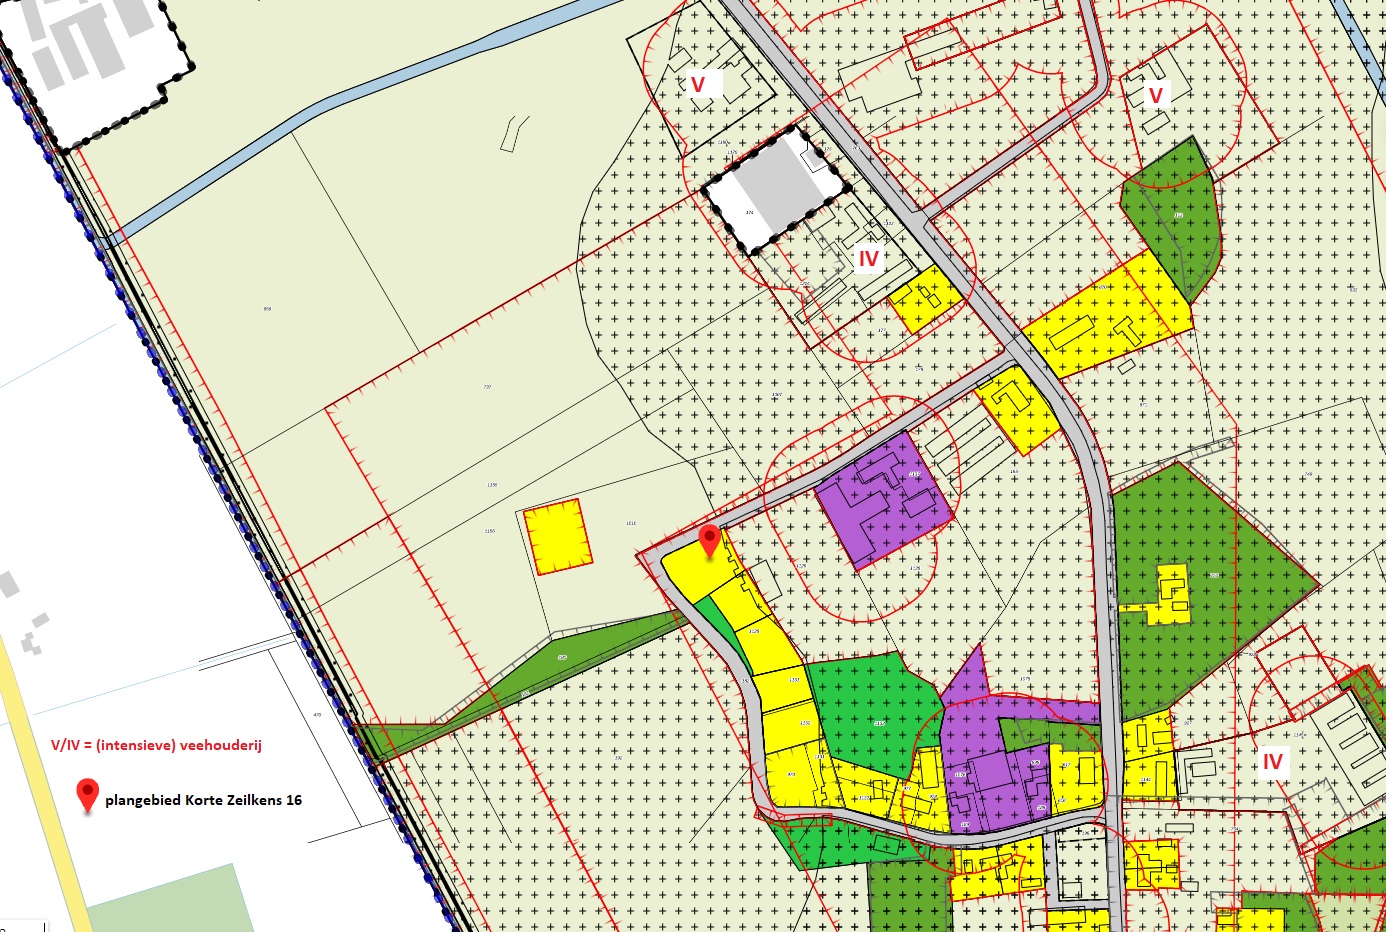
Task: Click the 'IV' label beside the striped white building
Action: pos(1272,762)
